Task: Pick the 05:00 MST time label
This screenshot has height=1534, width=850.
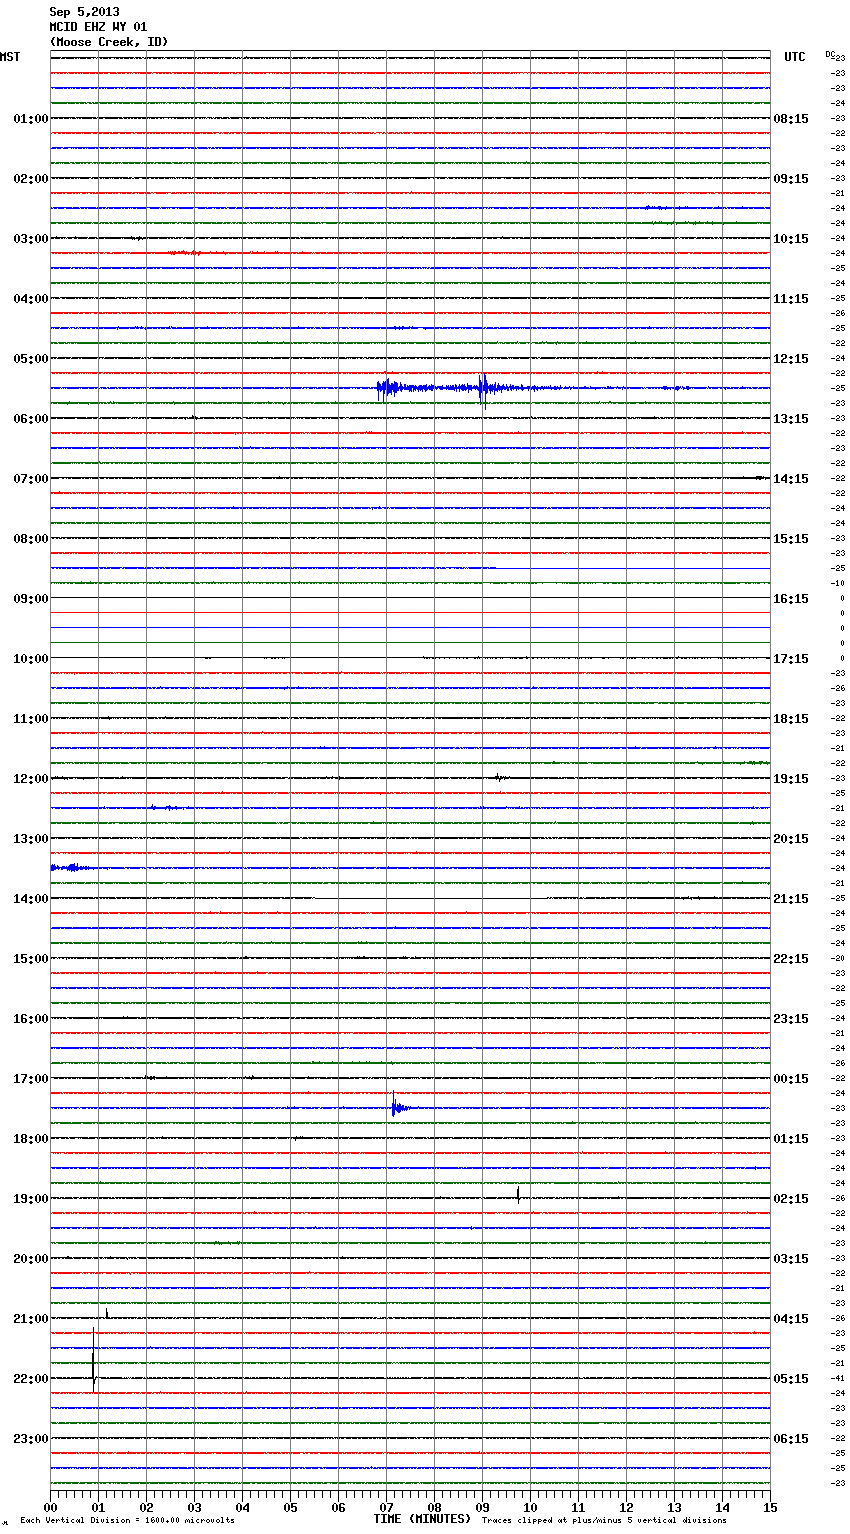Action: [x=30, y=359]
